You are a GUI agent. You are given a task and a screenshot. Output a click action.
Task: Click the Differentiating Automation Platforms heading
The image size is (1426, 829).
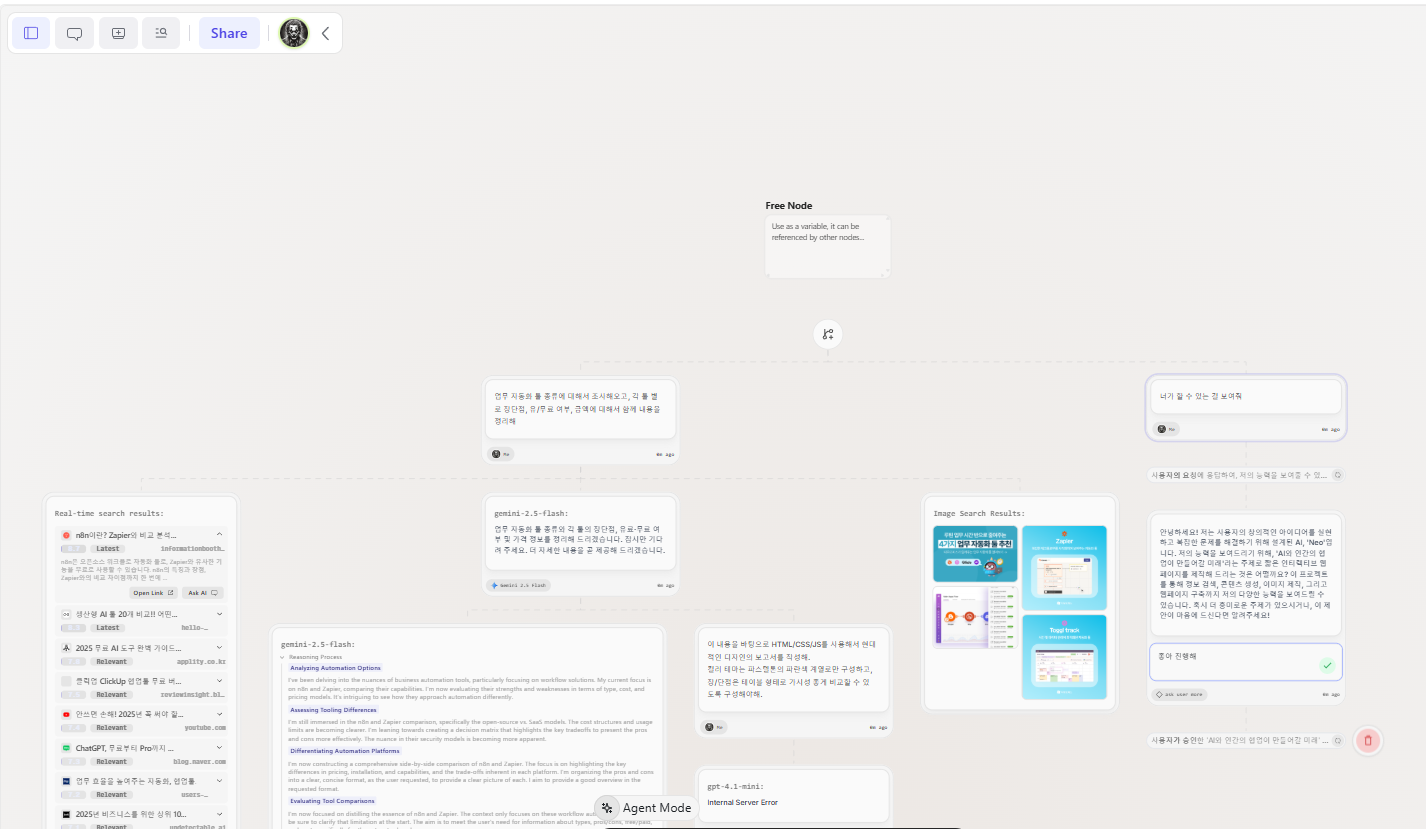[x=344, y=750]
